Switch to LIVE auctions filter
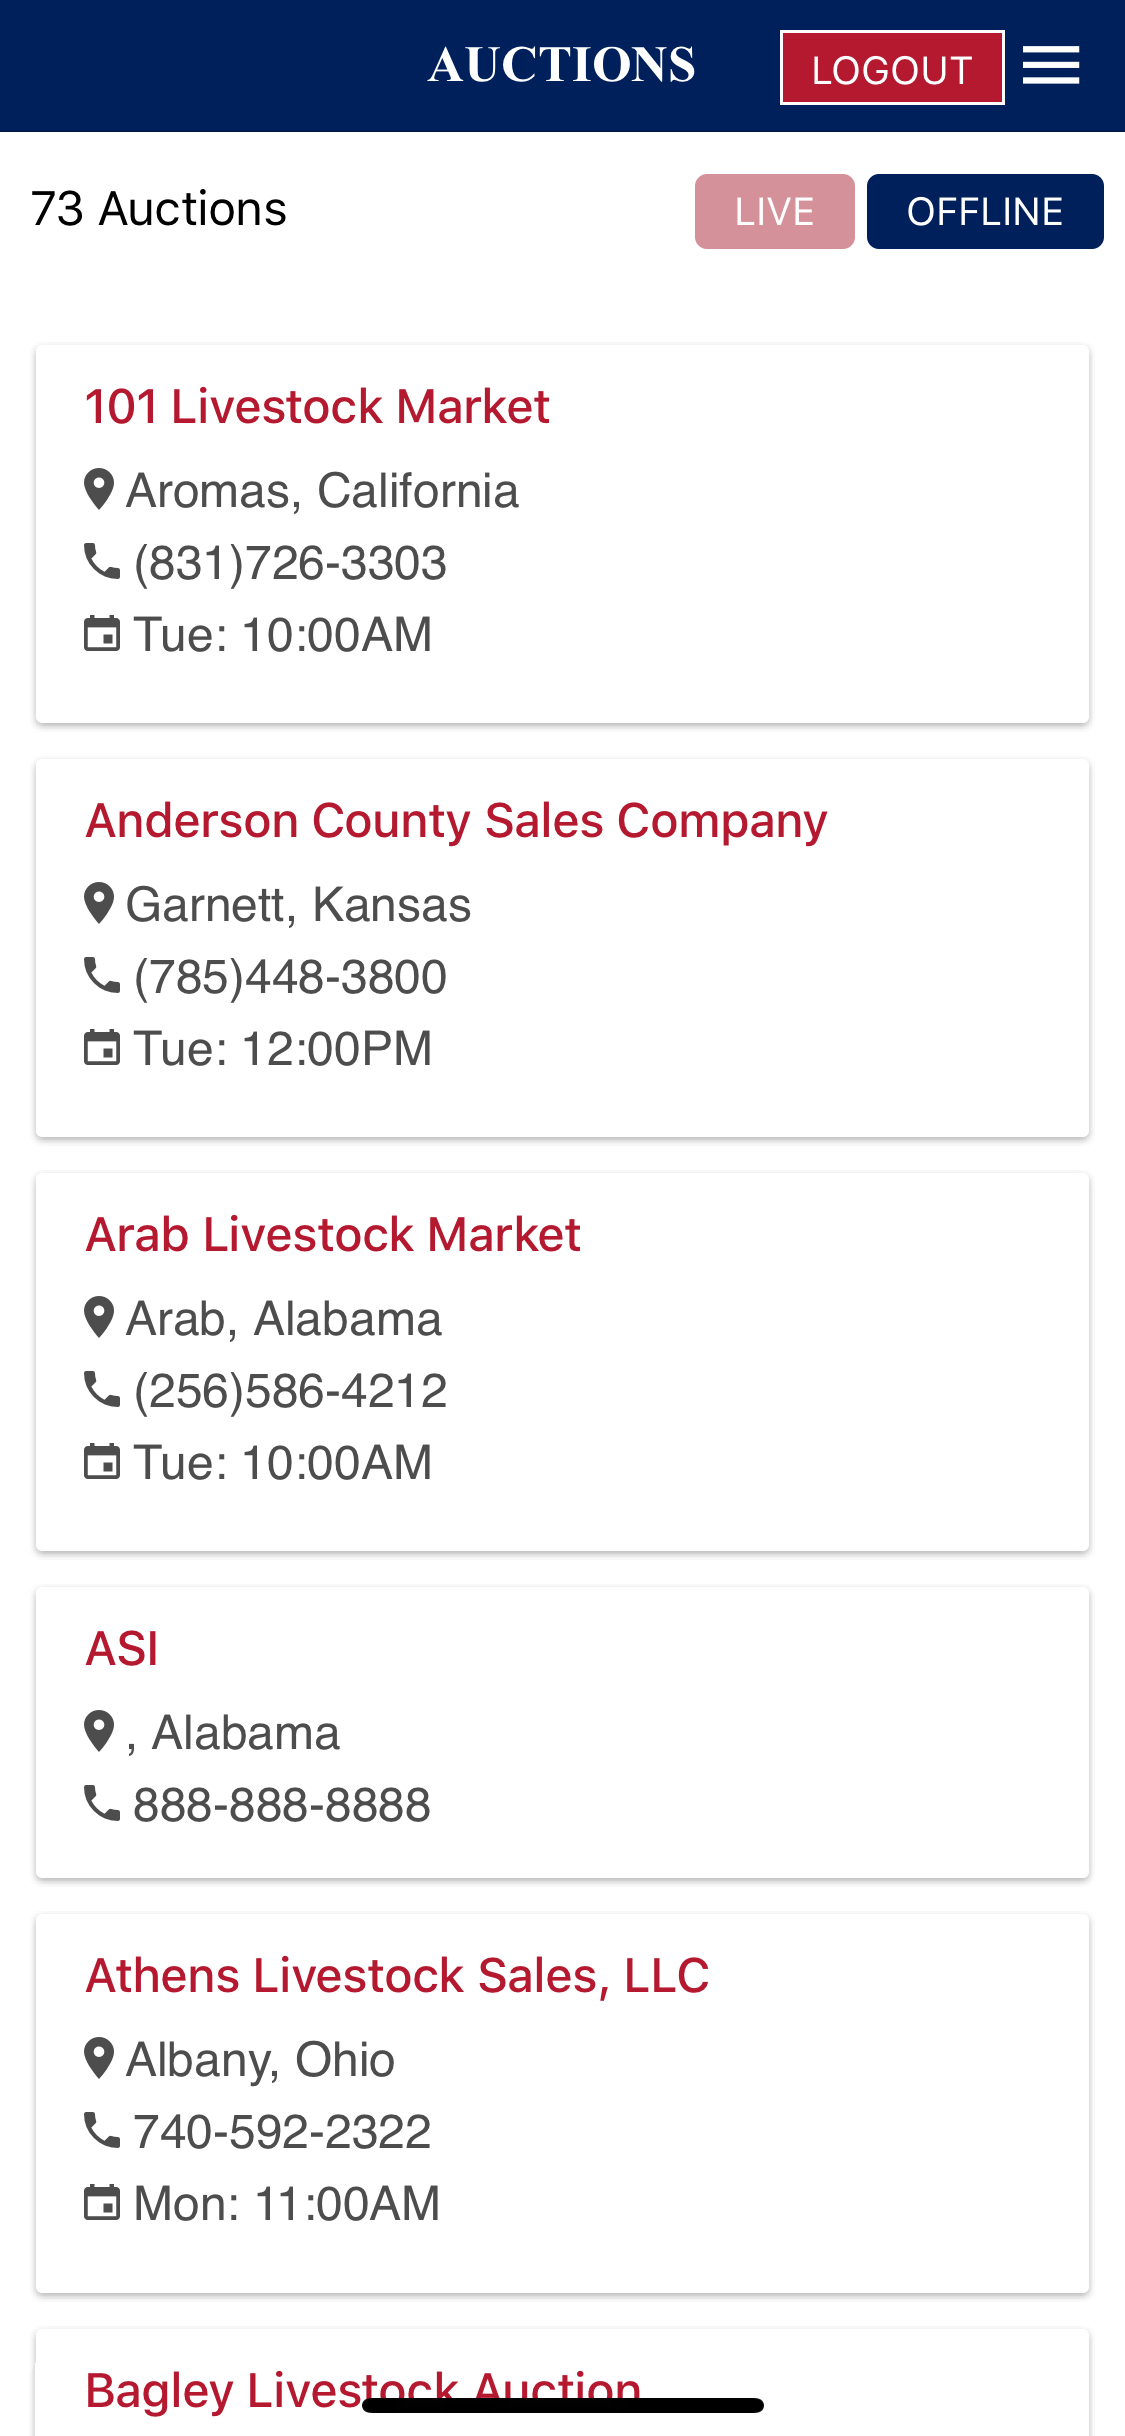 775,211
